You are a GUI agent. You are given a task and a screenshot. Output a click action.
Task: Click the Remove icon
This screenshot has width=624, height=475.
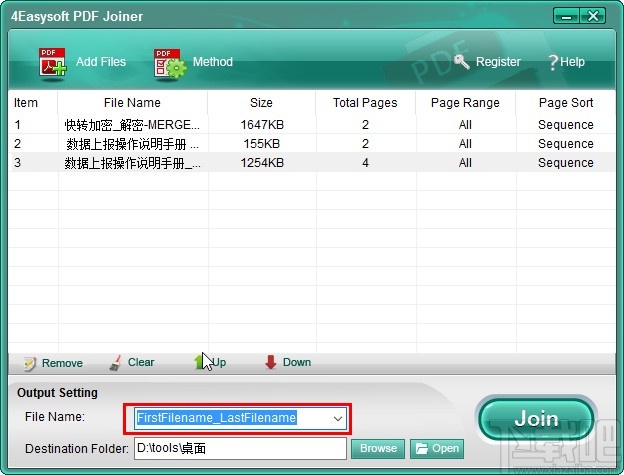coord(29,363)
